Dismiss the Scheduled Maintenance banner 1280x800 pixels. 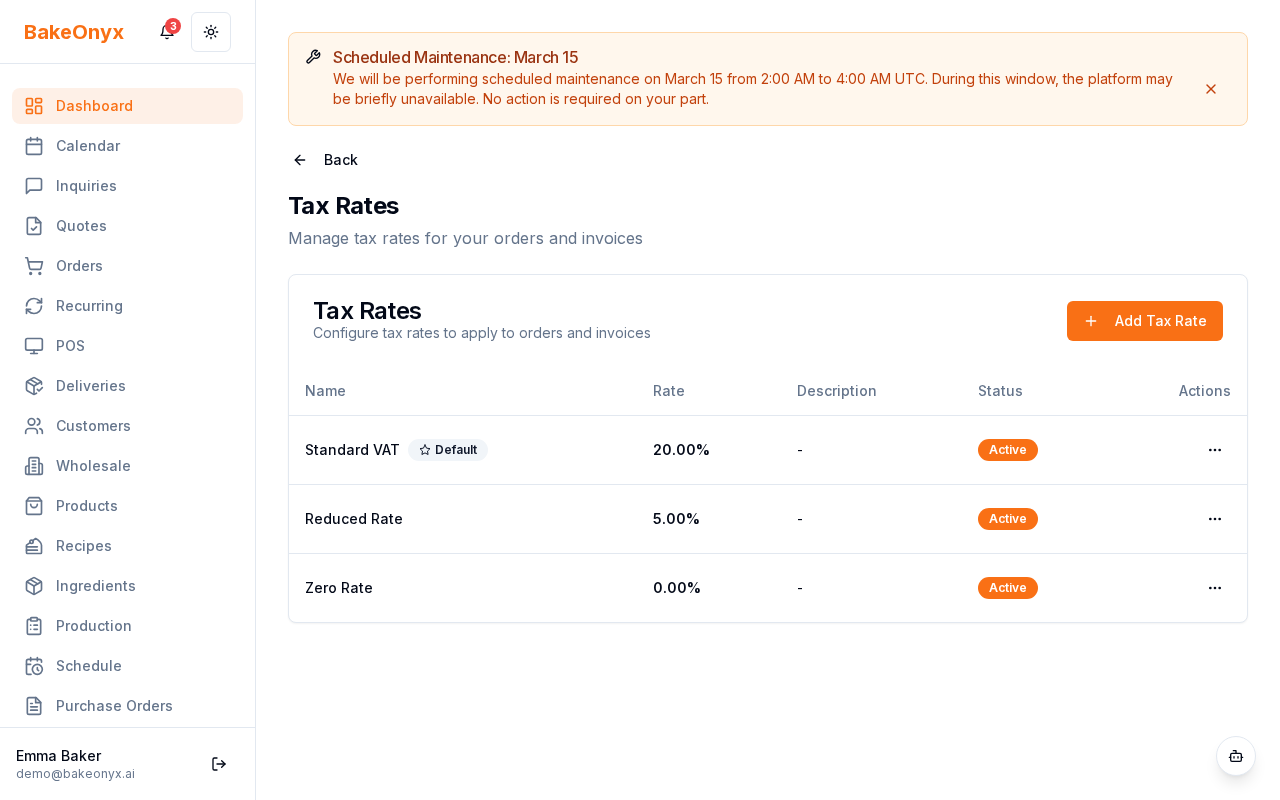click(x=1211, y=89)
